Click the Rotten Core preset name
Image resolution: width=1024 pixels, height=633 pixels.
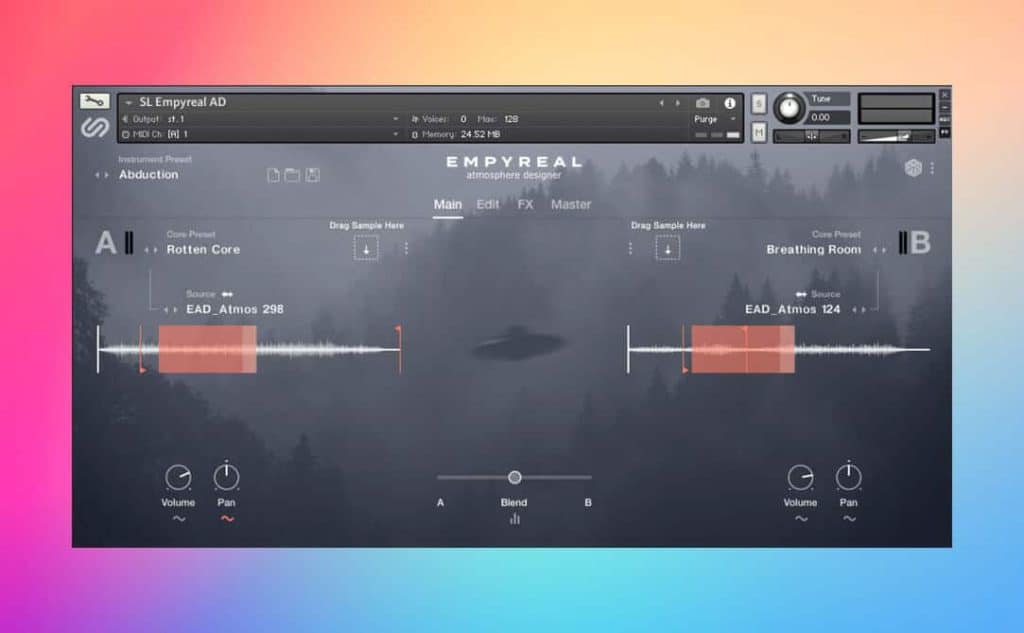(203, 249)
